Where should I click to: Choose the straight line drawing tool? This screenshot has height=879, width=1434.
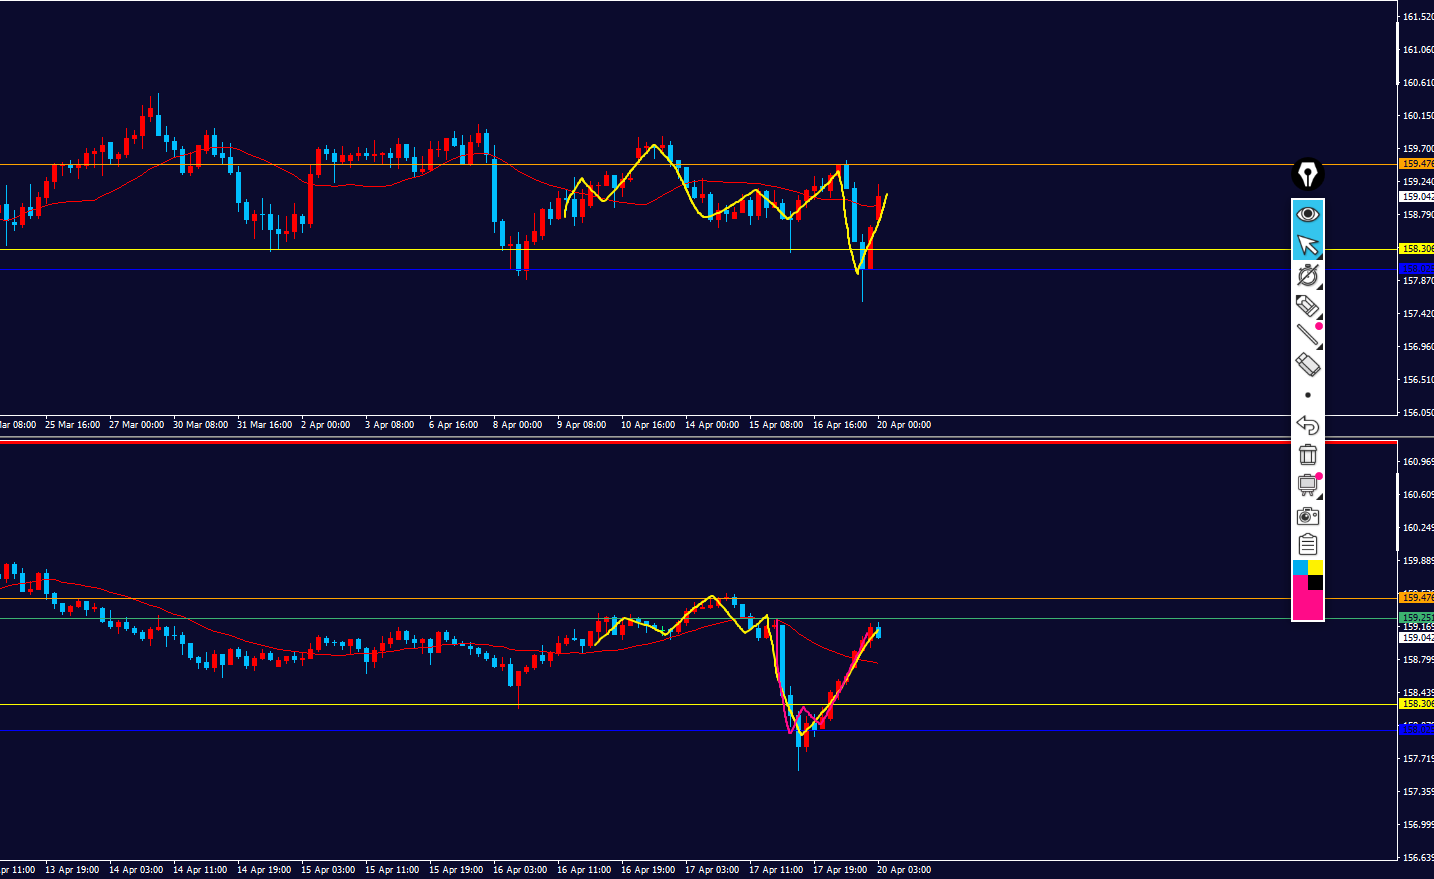coord(1307,335)
